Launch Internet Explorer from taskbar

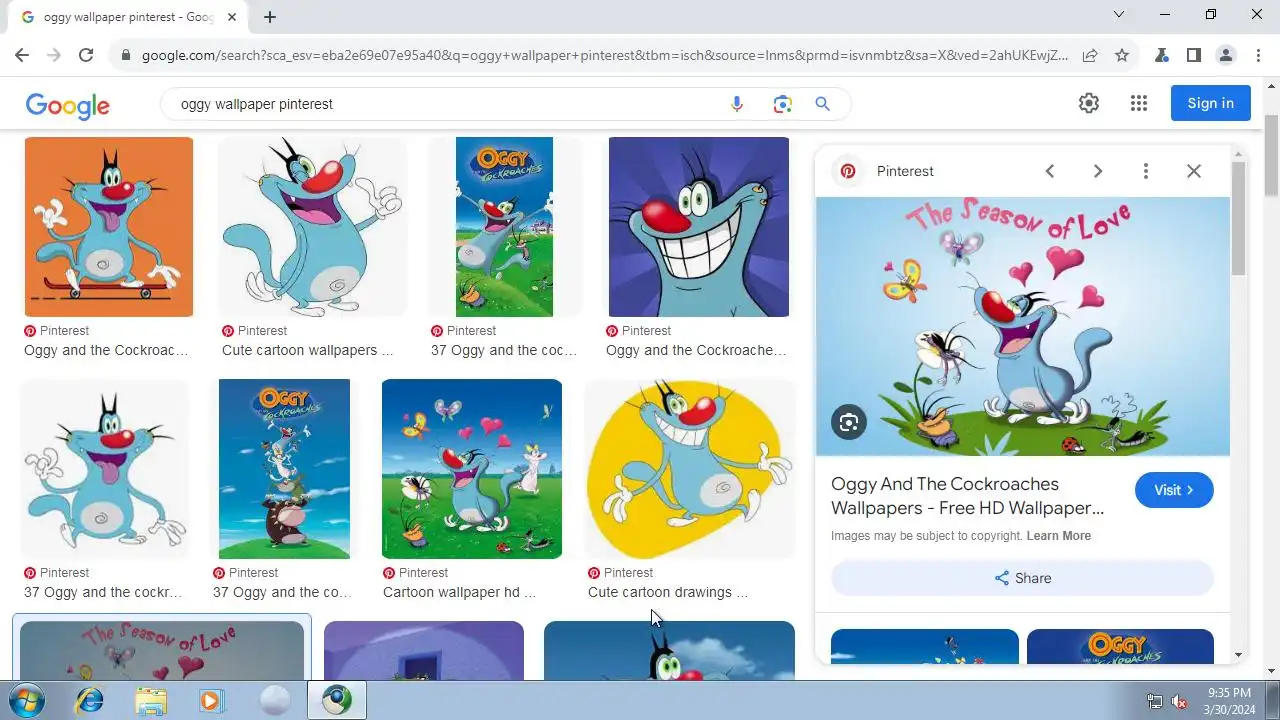click(x=90, y=700)
